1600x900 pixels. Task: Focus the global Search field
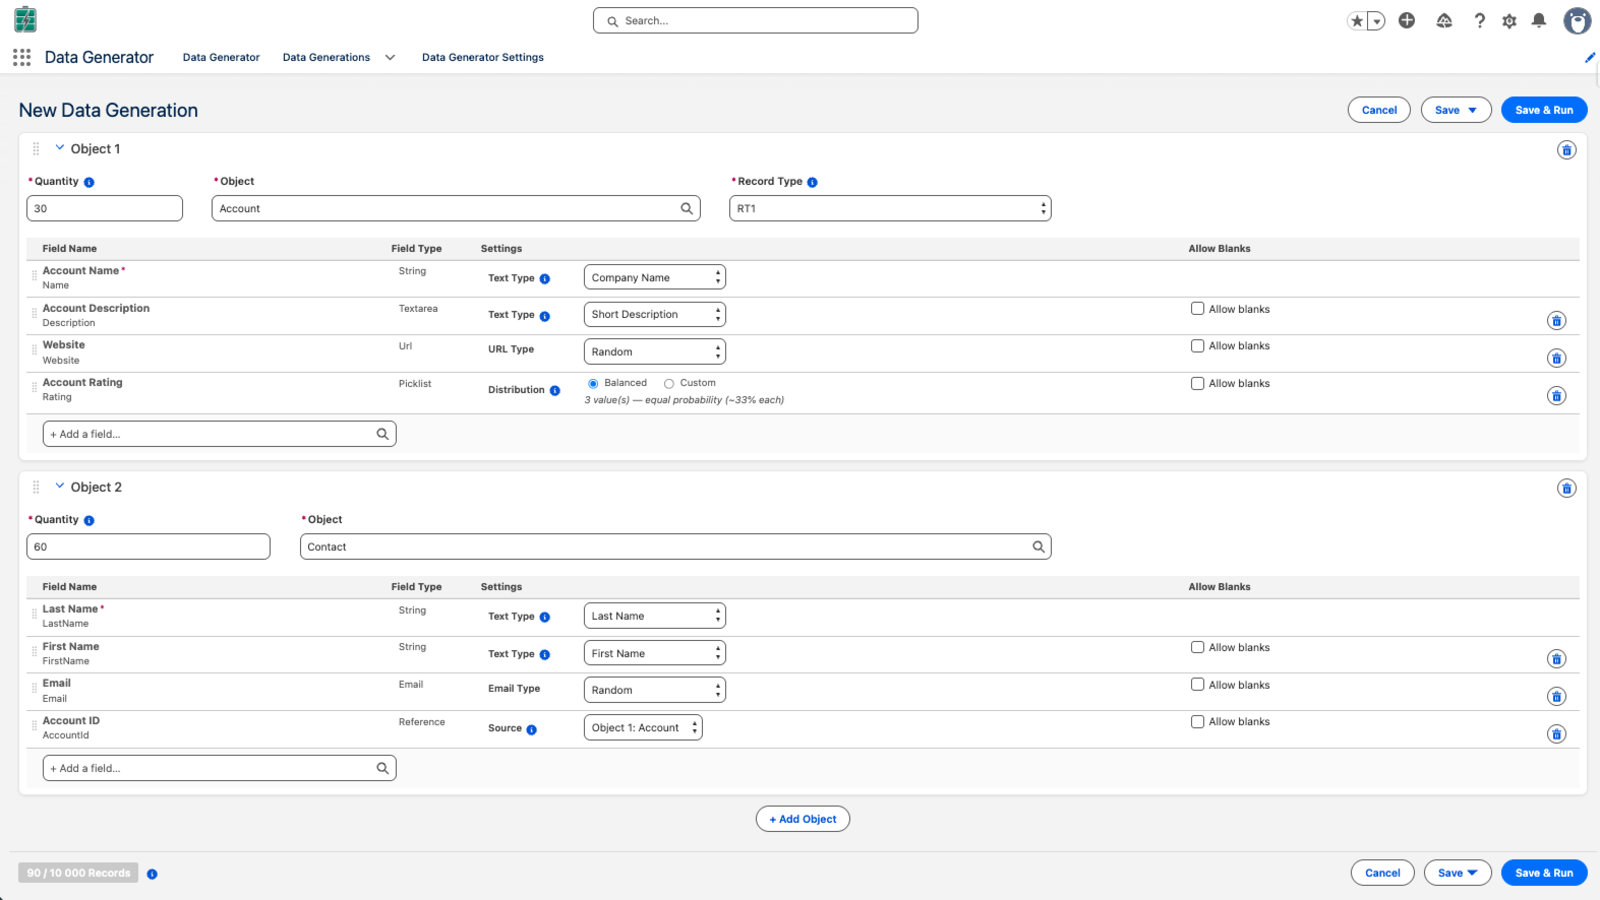[x=755, y=20]
